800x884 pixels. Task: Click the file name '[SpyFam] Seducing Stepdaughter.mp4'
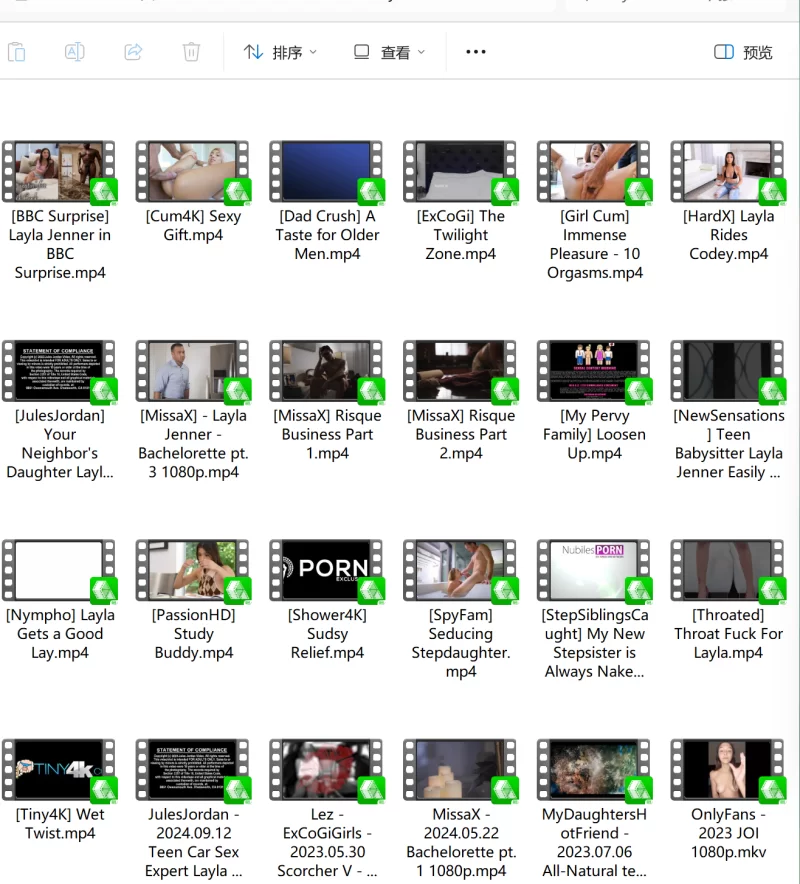pyautogui.click(x=461, y=643)
